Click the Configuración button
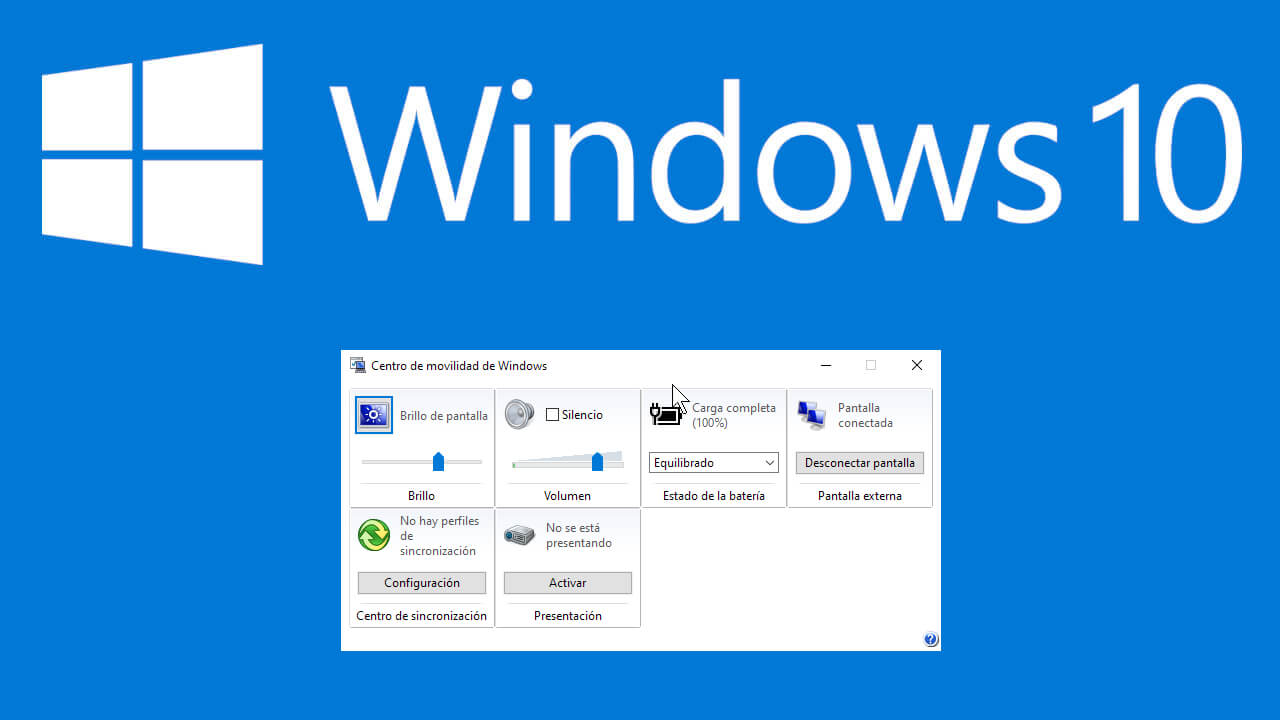 coord(422,583)
